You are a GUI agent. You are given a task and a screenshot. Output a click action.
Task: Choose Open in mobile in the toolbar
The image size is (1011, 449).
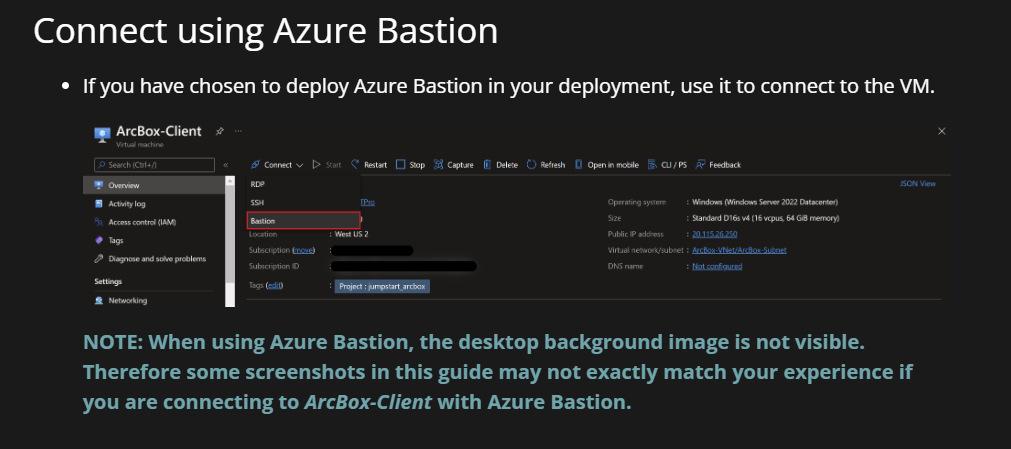pos(607,165)
